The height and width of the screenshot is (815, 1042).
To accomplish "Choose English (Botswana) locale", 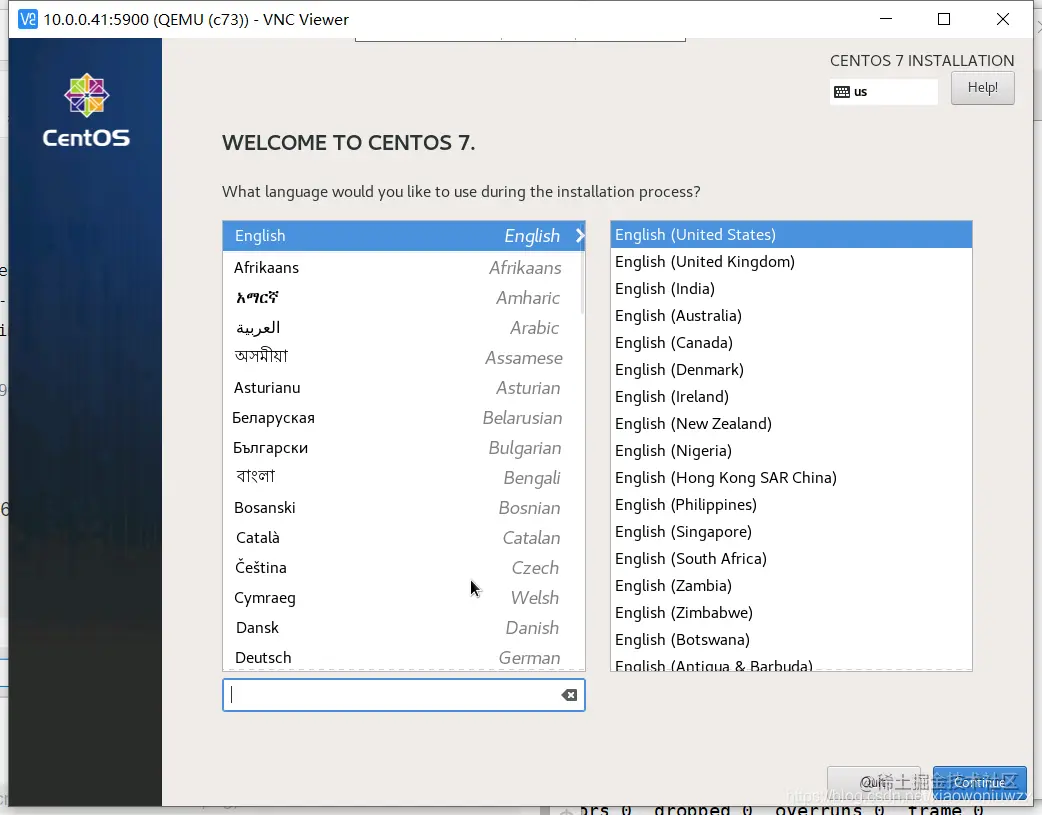I will pyautogui.click(x=791, y=640).
